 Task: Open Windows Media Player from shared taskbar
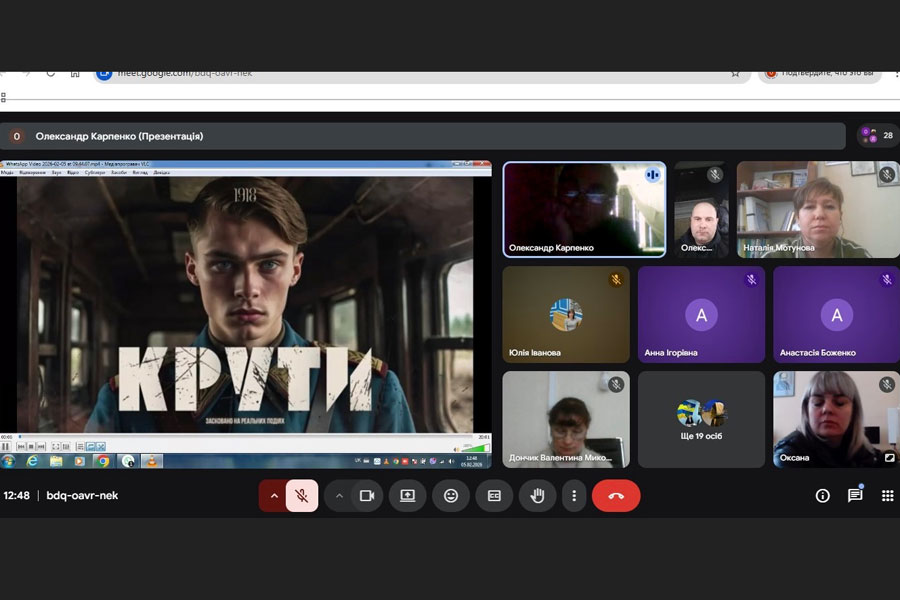pos(80,461)
